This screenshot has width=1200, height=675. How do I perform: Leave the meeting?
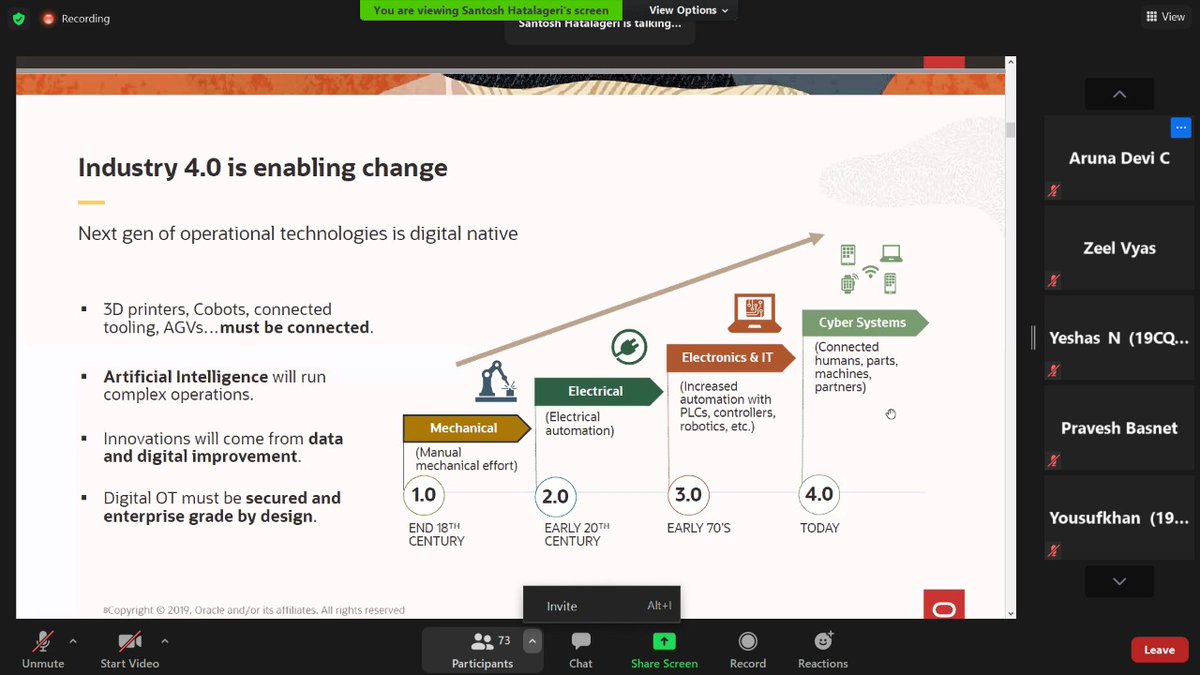1159,650
